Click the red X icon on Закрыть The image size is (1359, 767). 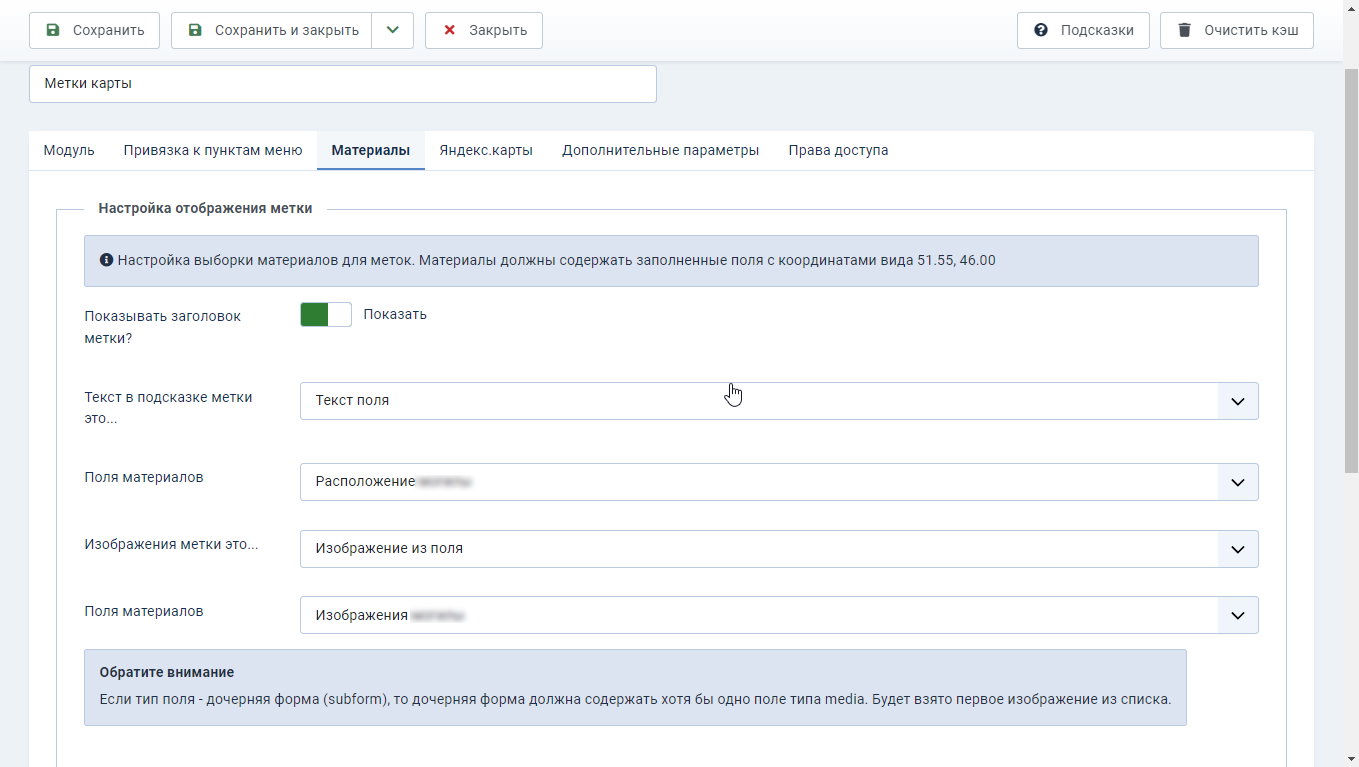[449, 30]
